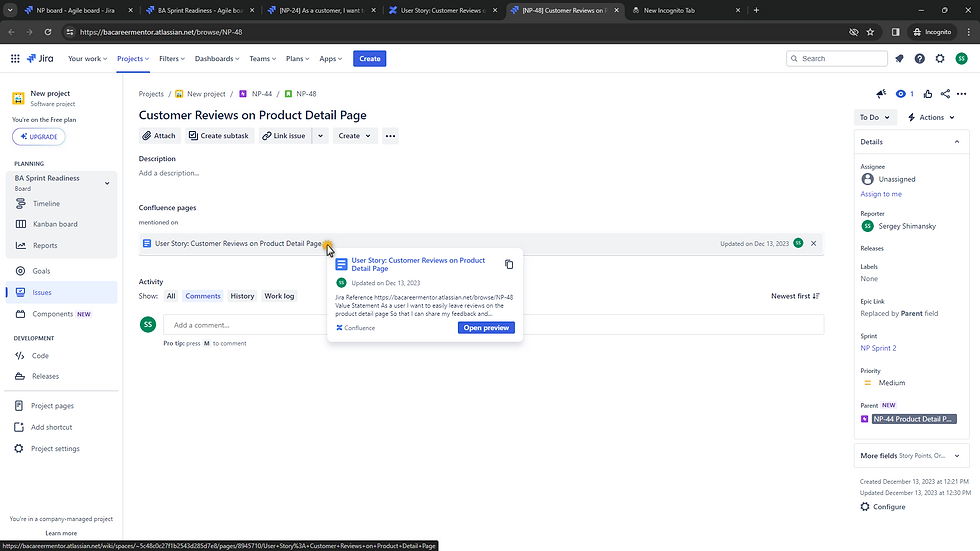980x551 pixels.
Task: Open toolbar ellipsis next to Create
Action: pos(390,136)
